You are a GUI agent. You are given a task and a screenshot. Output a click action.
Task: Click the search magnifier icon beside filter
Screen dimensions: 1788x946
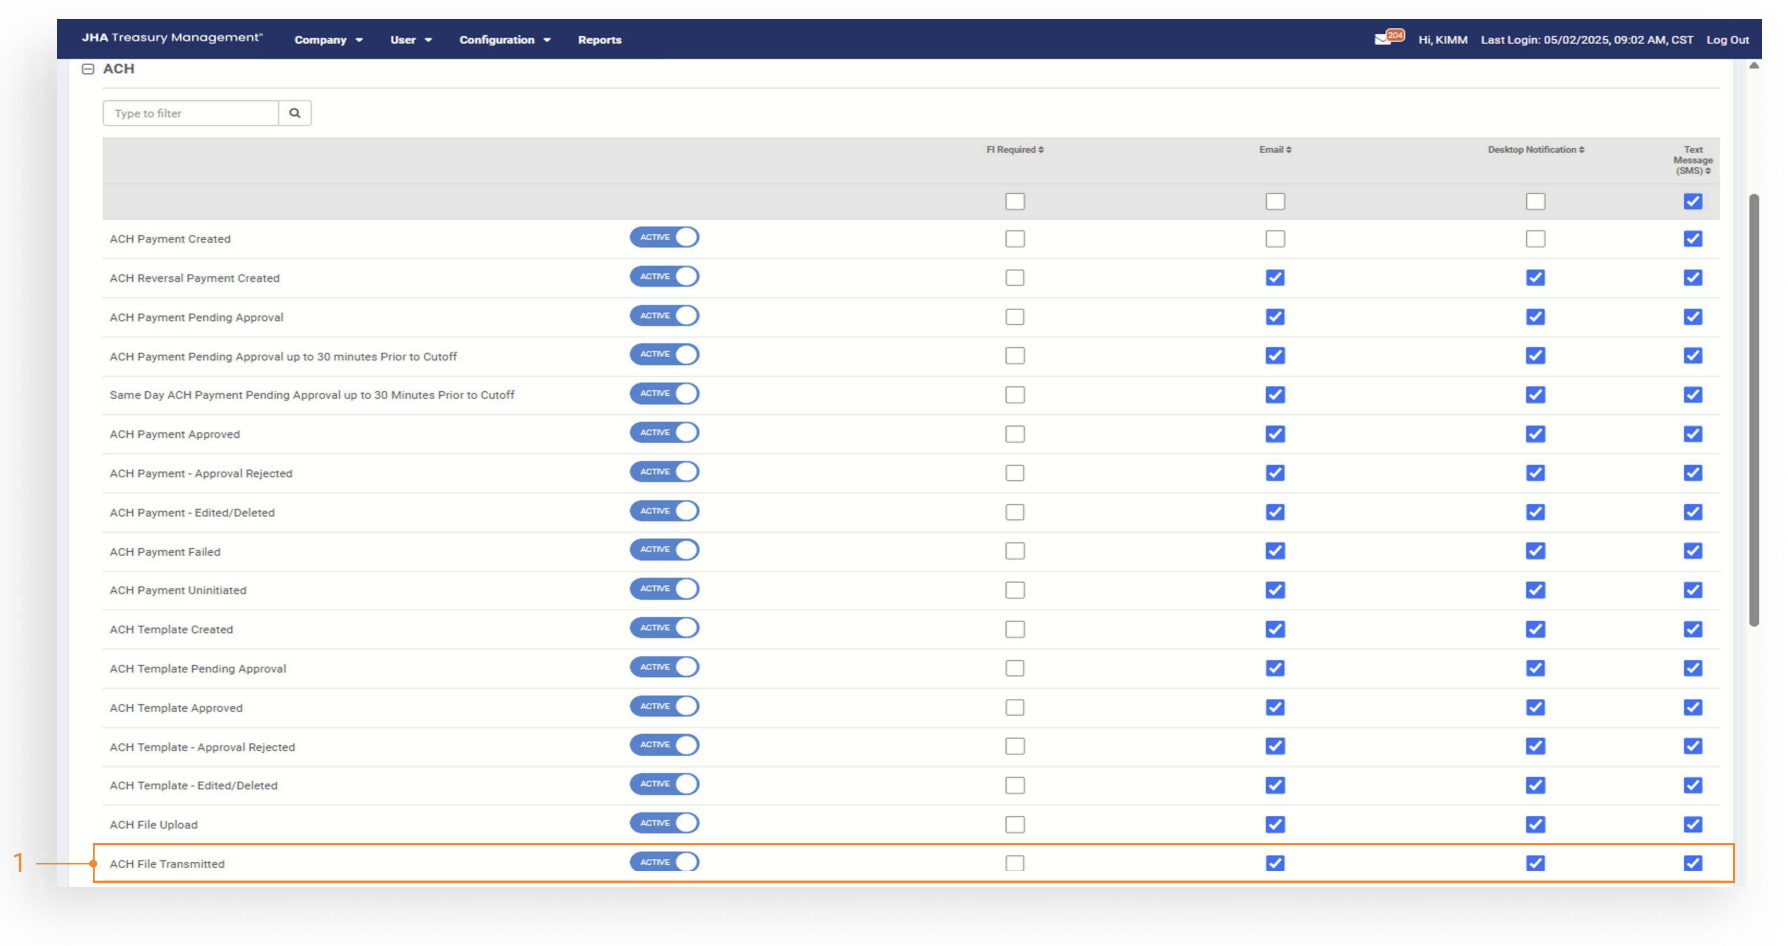coord(295,113)
